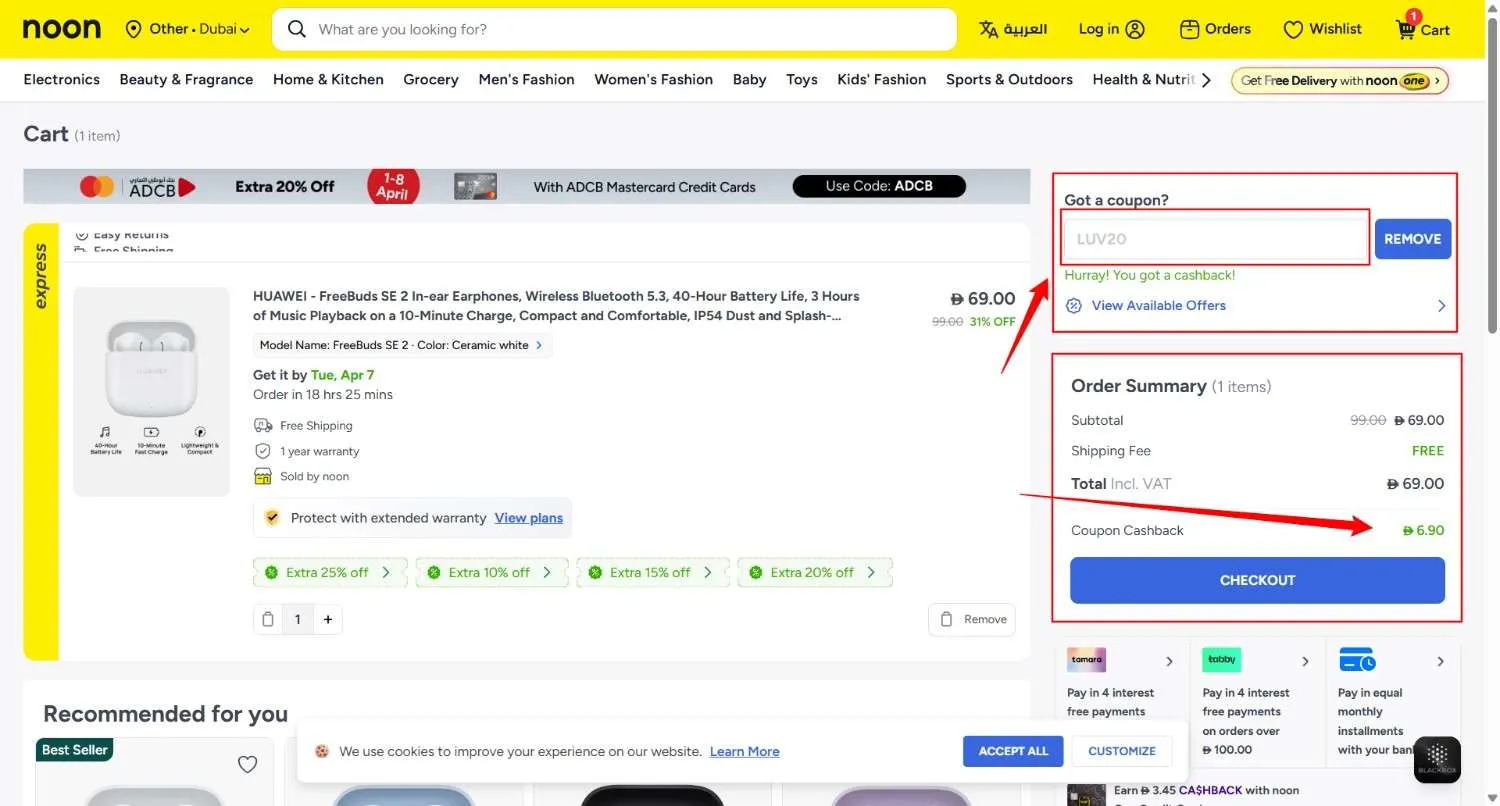This screenshot has height=806, width=1500.
Task: Open the cookie Learn More link
Action: click(744, 751)
